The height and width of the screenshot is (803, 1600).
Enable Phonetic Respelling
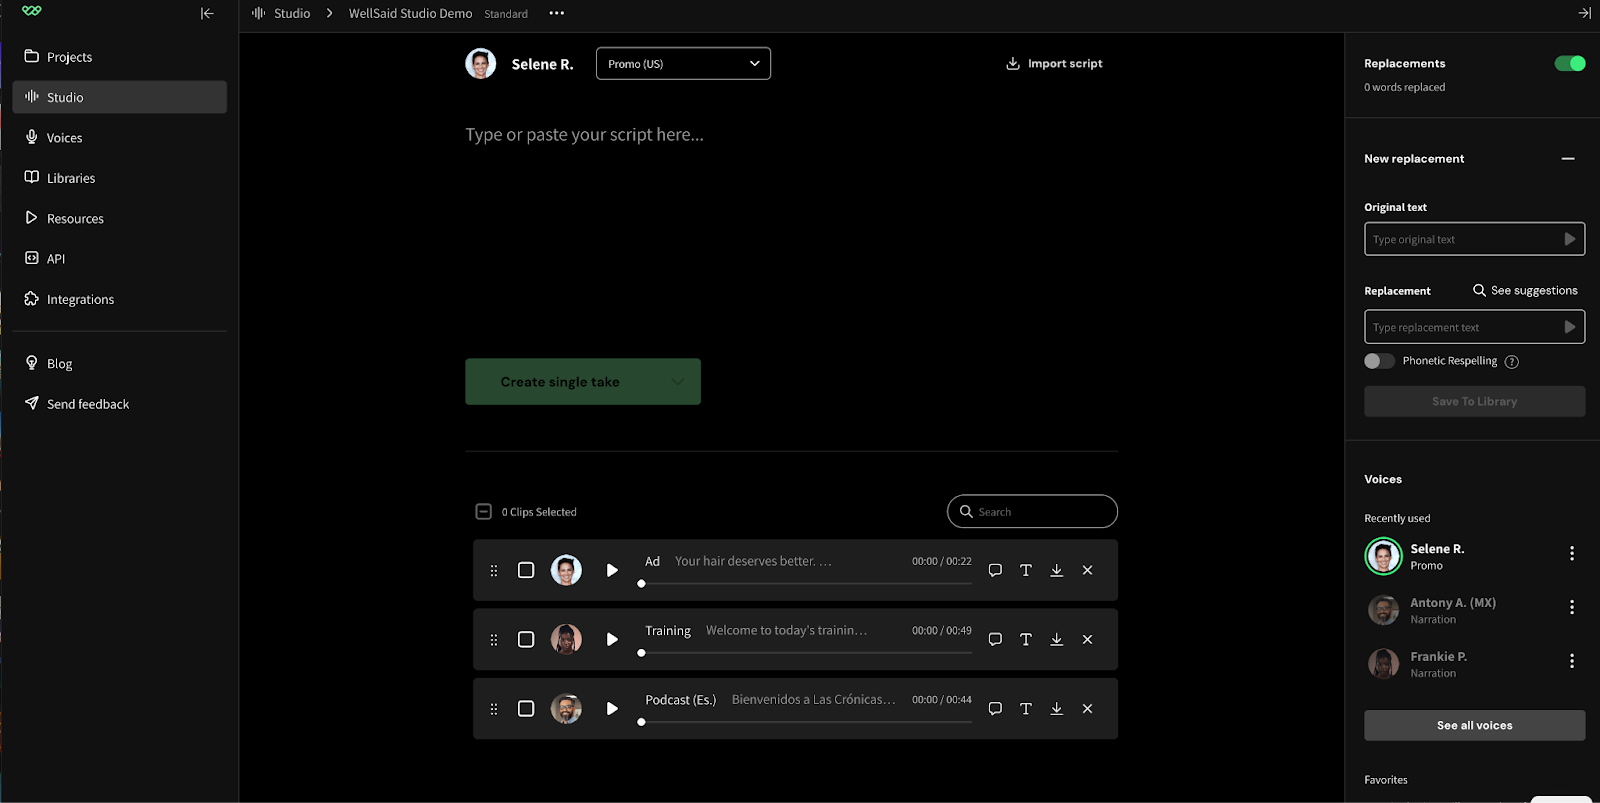coord(1379,361)
